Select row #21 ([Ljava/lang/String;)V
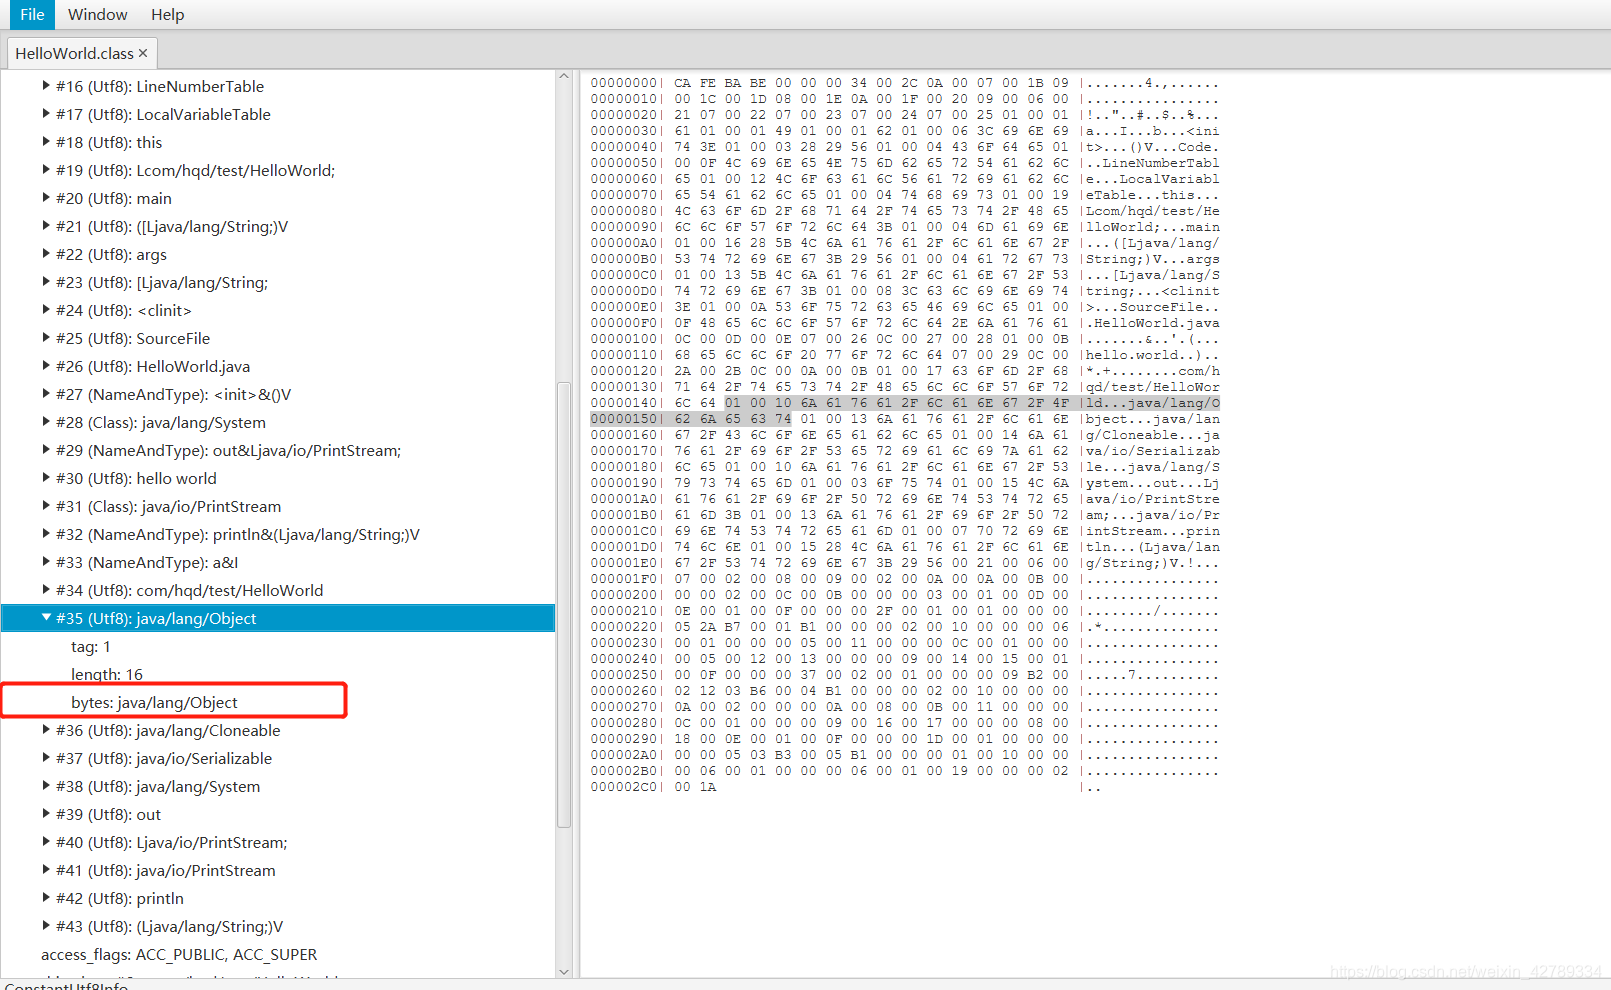 (x=278, y=226)
